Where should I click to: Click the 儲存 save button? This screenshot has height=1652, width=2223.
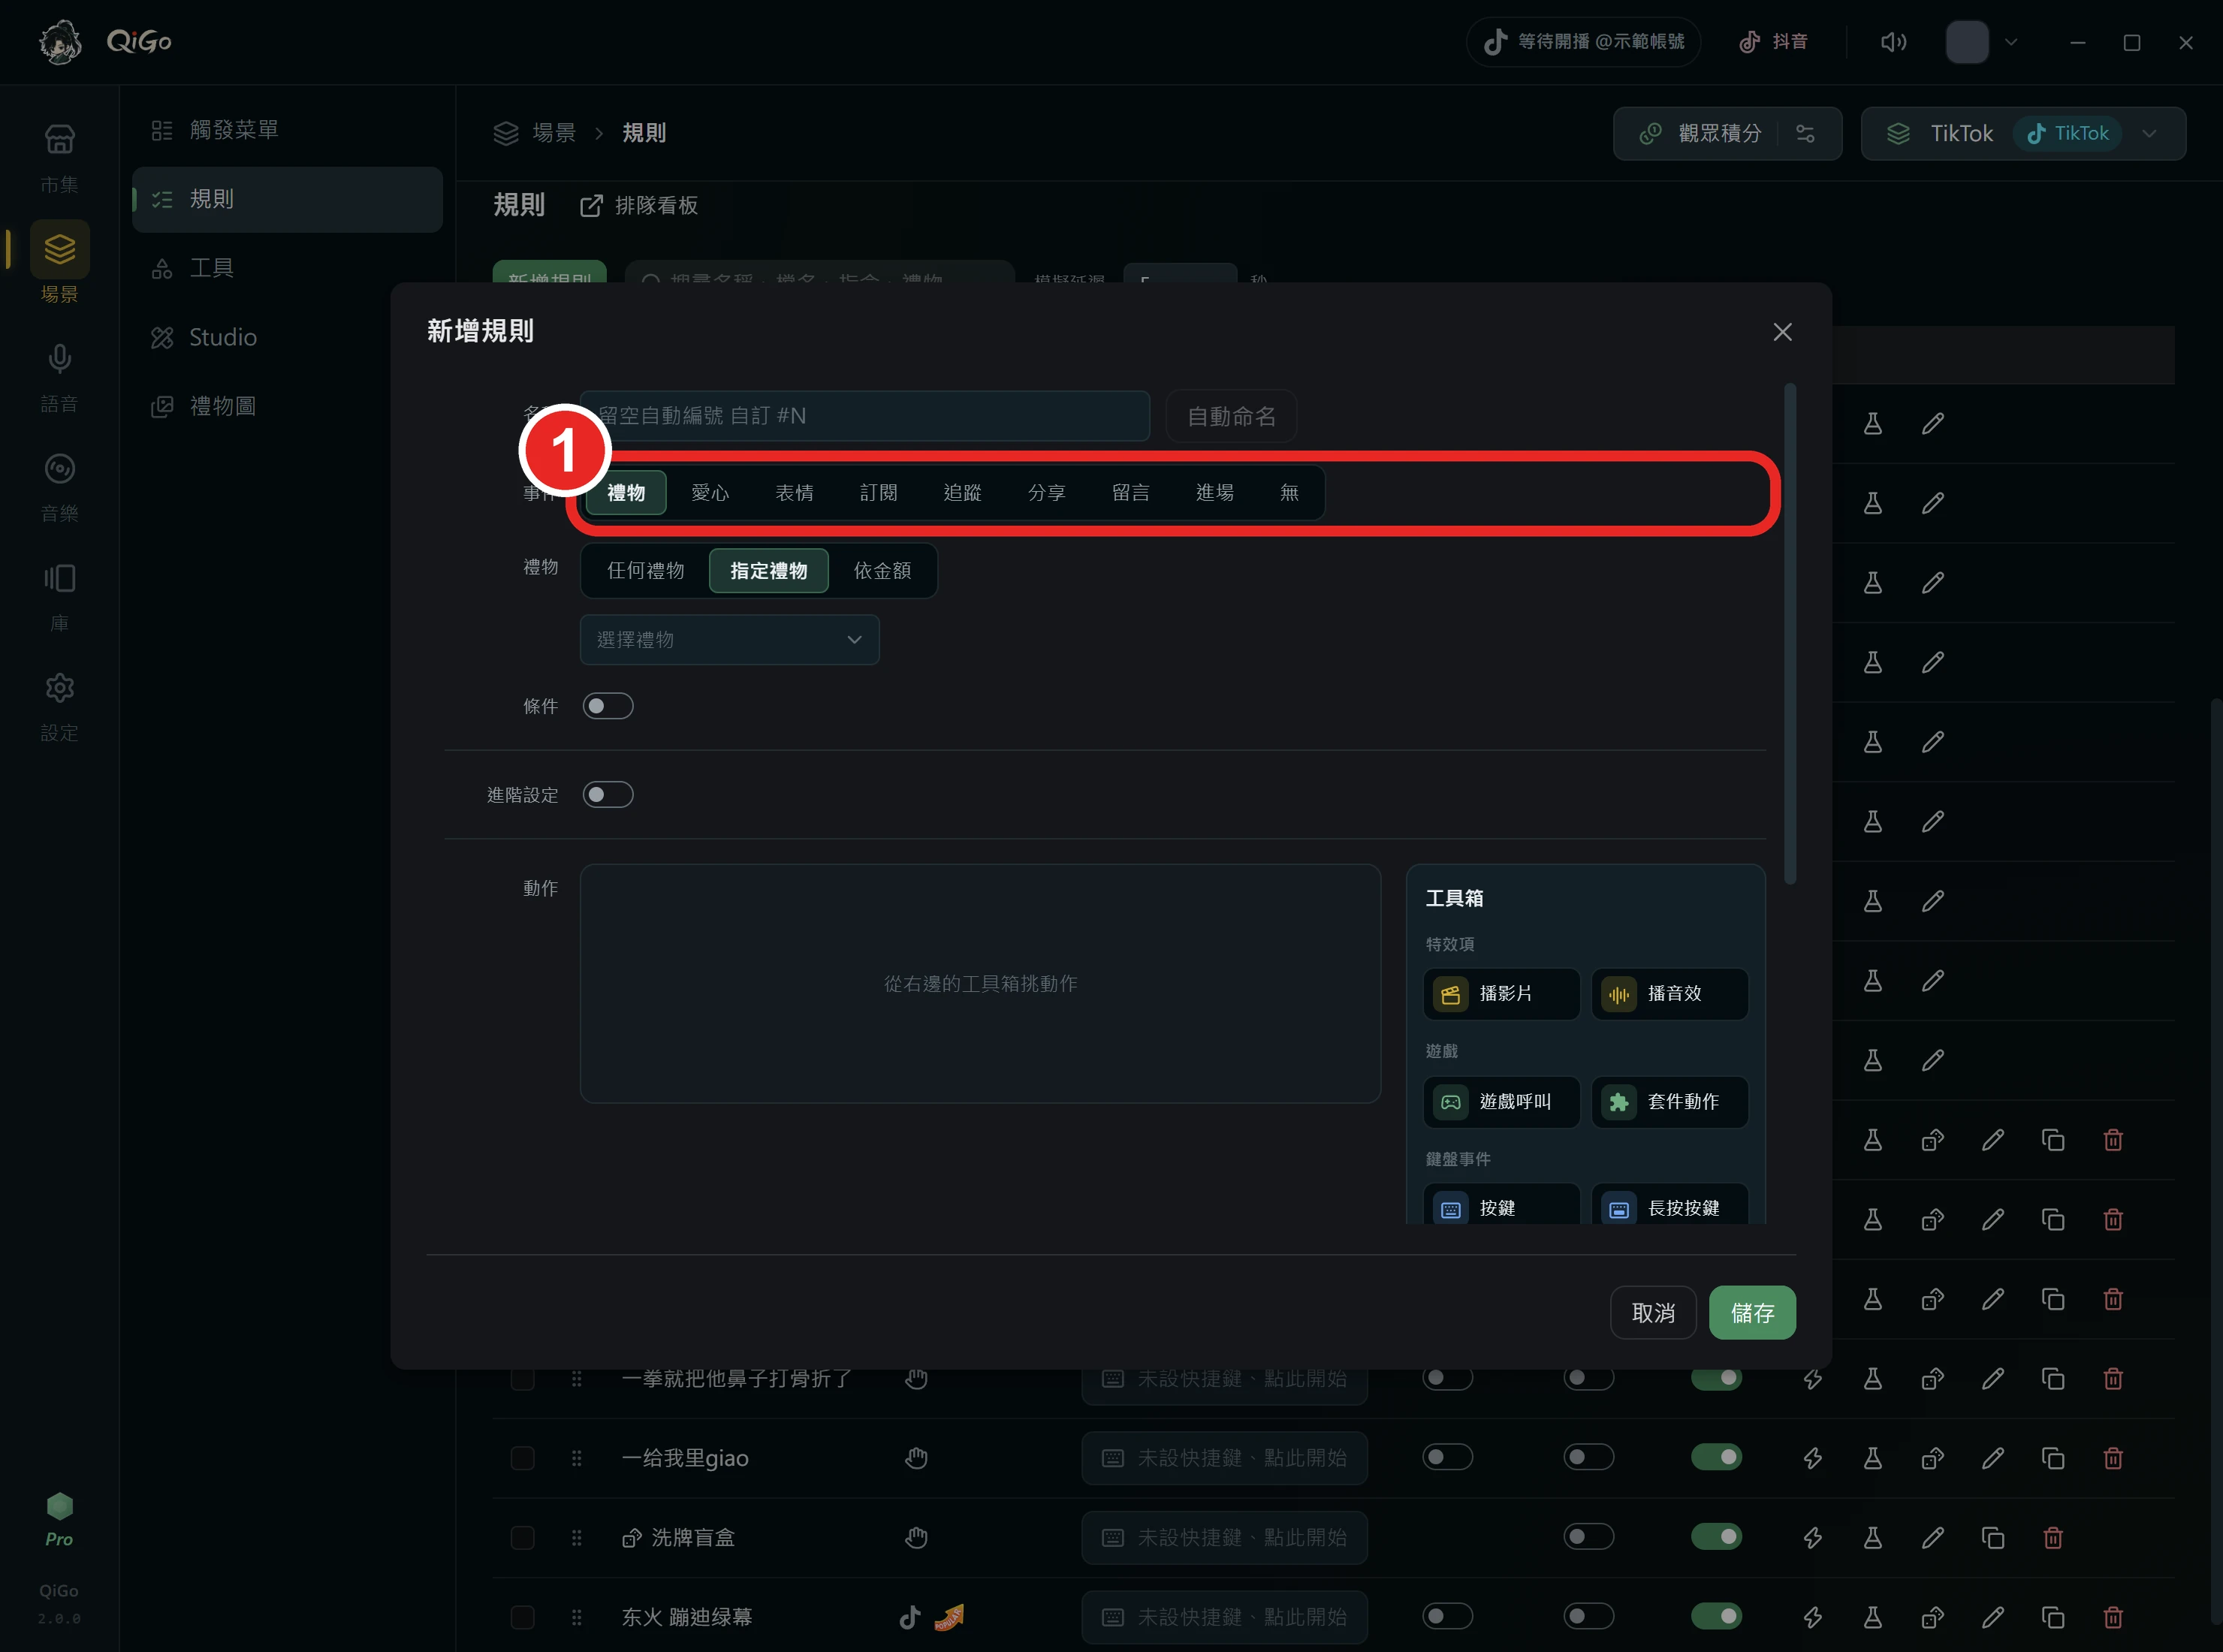tap(1752, 1313)
